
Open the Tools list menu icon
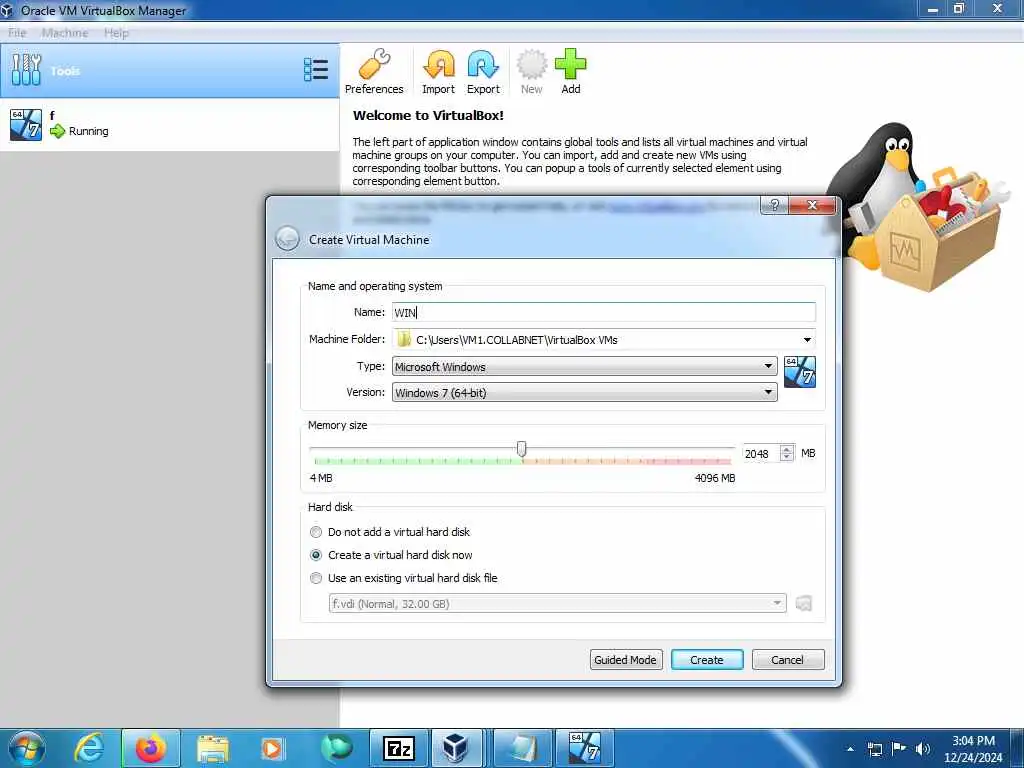tap(316, 70)
